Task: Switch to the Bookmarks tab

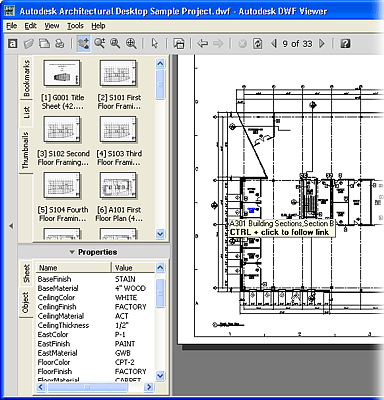Action: pyautogui.click(x=27, y=78)
